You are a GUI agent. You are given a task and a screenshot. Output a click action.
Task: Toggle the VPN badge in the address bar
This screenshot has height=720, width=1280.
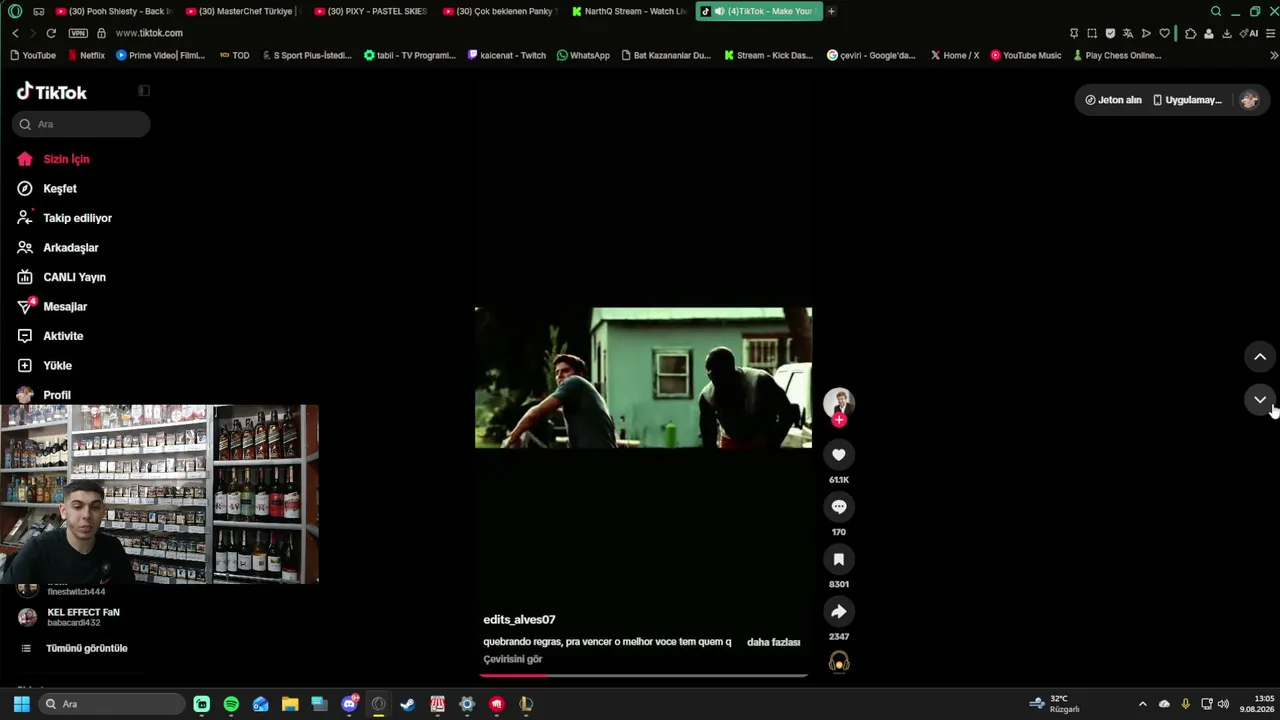78,33
